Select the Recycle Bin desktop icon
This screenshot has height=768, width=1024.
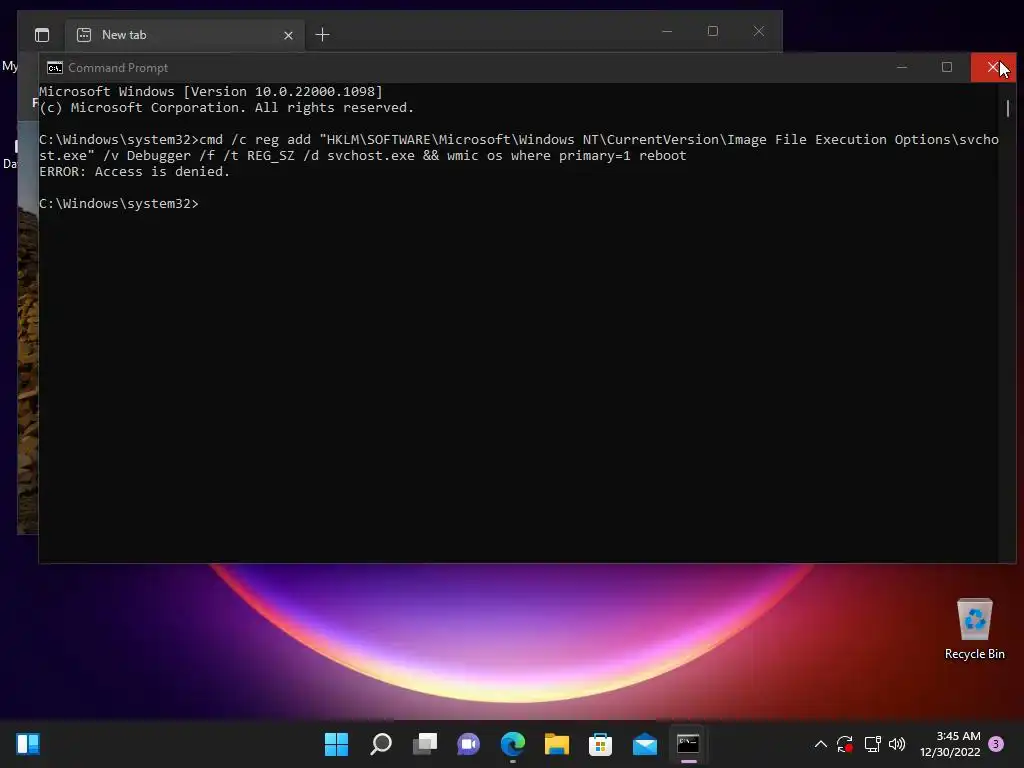pyautogui.click(x=974, y=629)
